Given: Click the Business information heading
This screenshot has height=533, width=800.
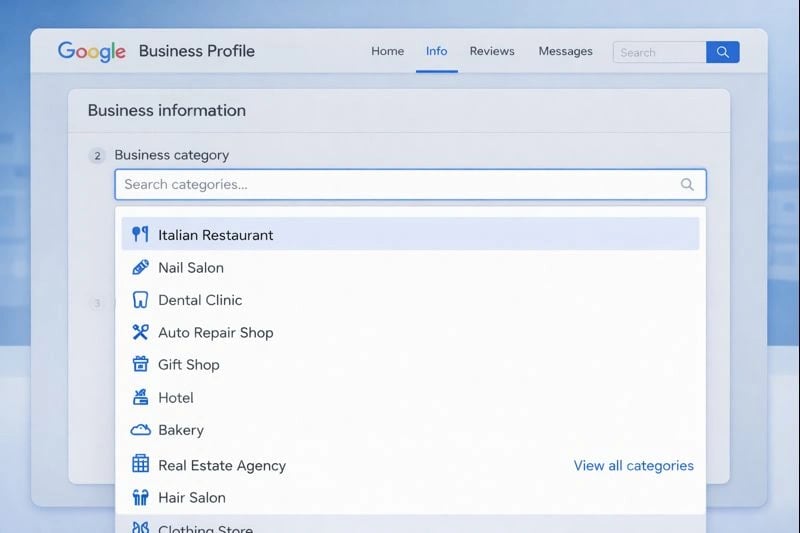Looking at the screenshot, I should click(167, 110).
